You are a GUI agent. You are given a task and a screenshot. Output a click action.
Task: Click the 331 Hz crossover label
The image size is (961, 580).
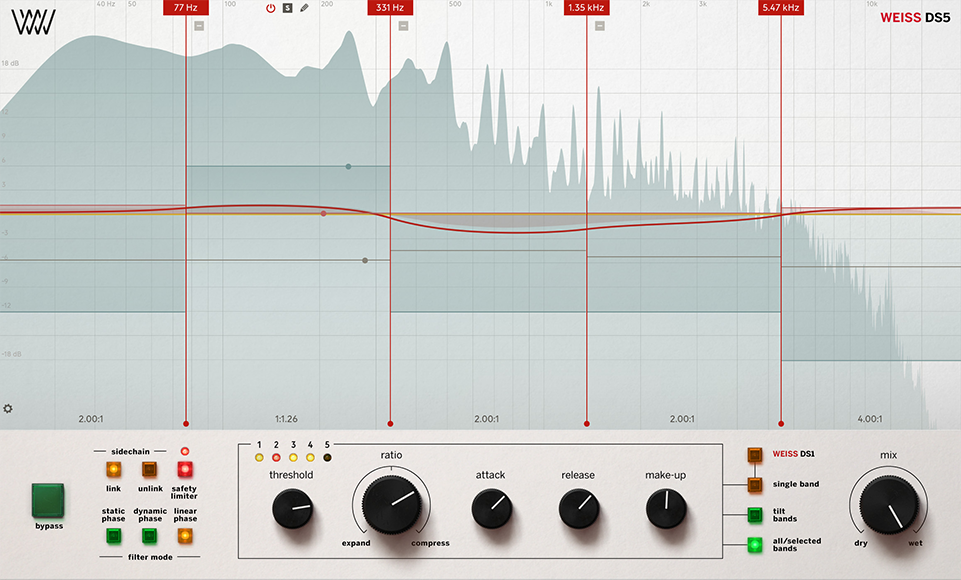tap(390, 7)
